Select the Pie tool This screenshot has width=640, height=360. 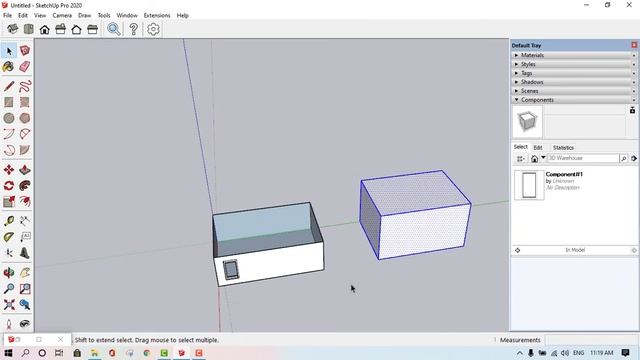coord(25,150)
